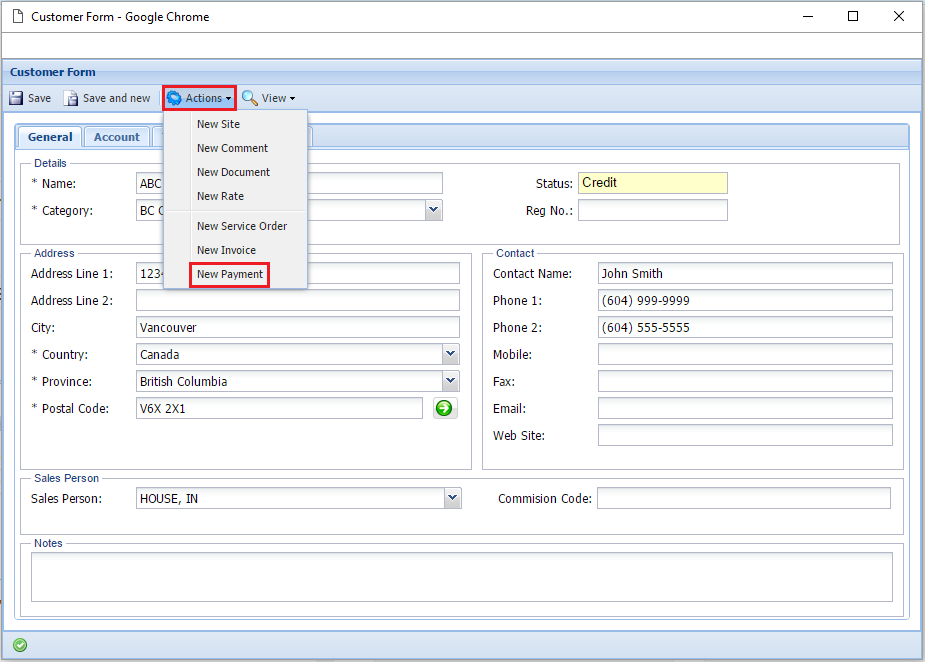Viewport: 925px width, 662px height.
Task: Open the Sales Person dropdown
Action: point(452,498)
